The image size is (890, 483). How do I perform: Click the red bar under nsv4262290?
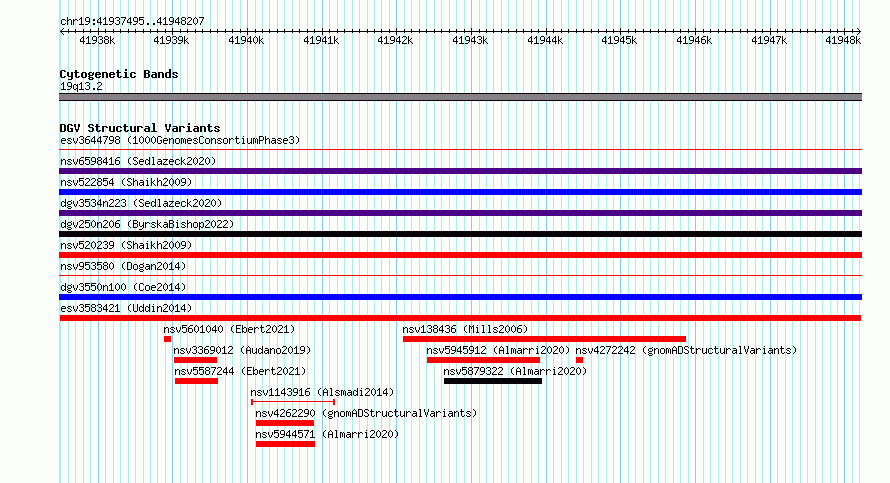(285, 423)
